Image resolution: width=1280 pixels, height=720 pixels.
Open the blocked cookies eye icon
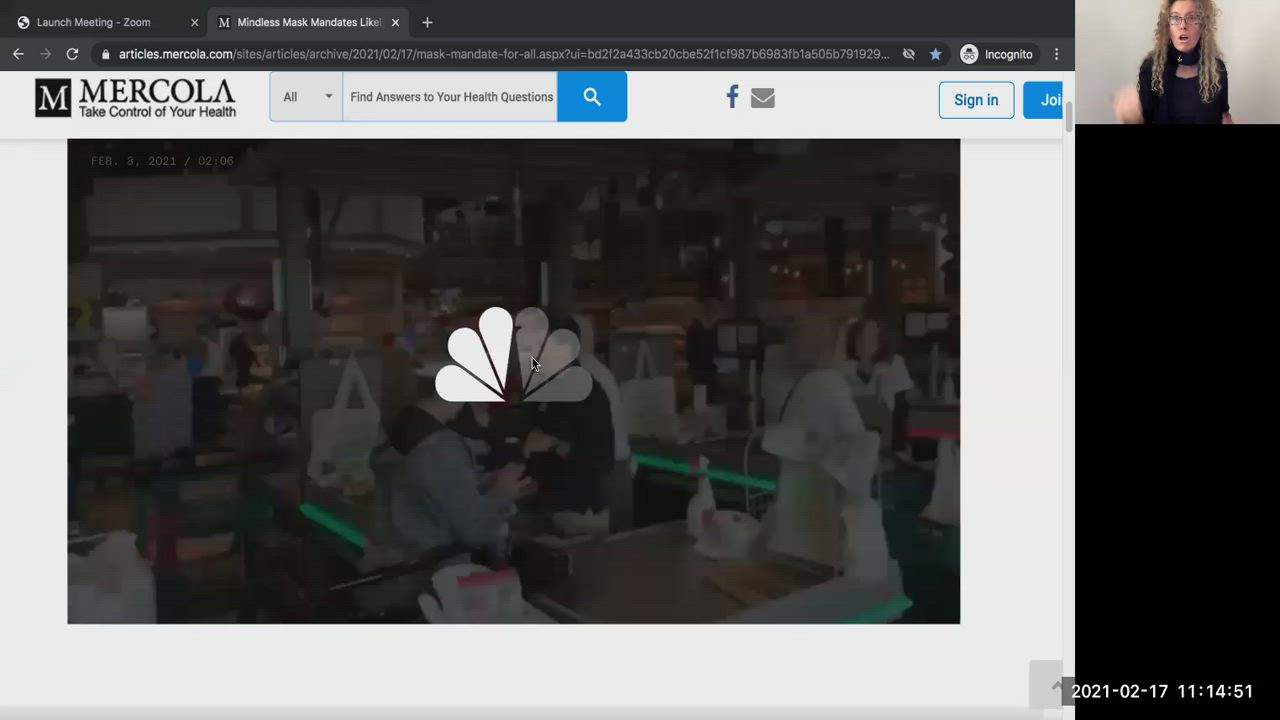(x=908, y=54)
